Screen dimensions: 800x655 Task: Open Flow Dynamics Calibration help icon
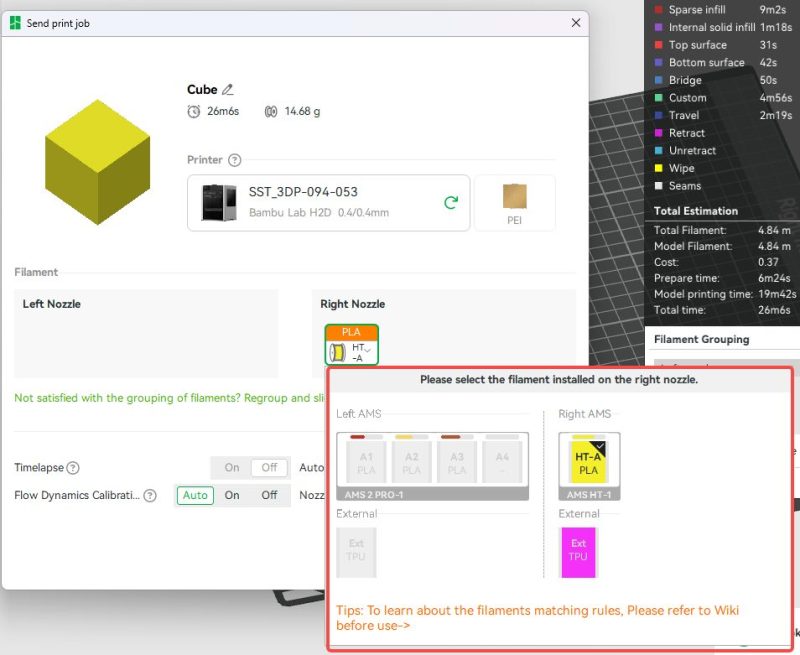point(150,495)
